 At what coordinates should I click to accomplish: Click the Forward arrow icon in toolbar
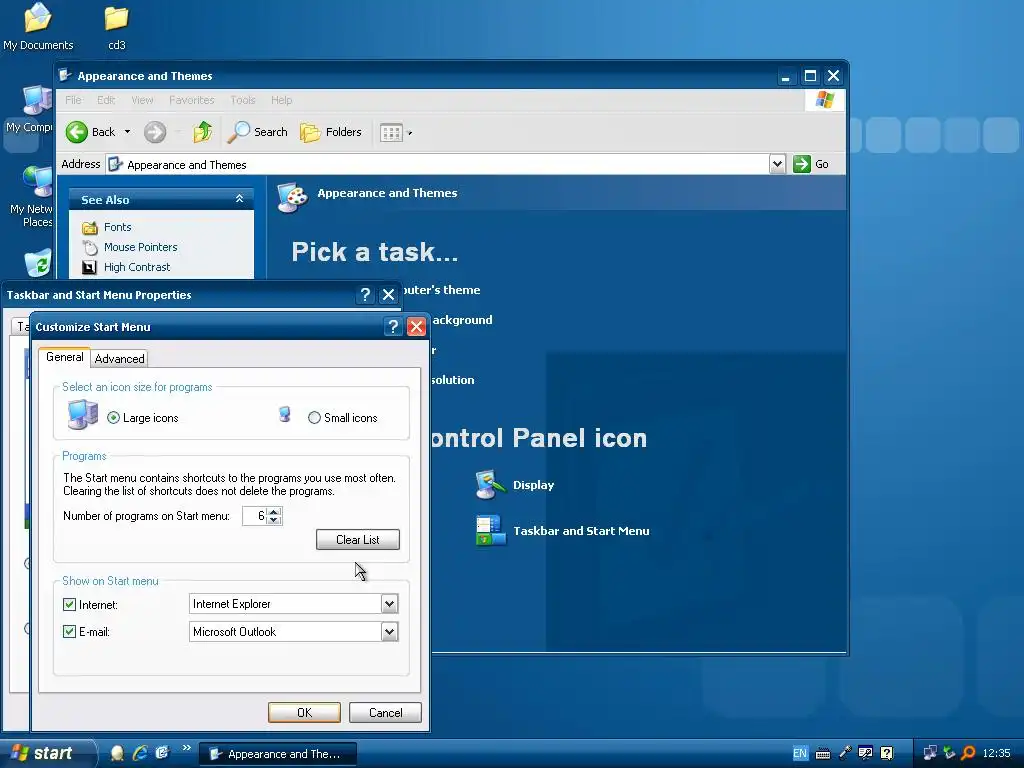(155, 132)
